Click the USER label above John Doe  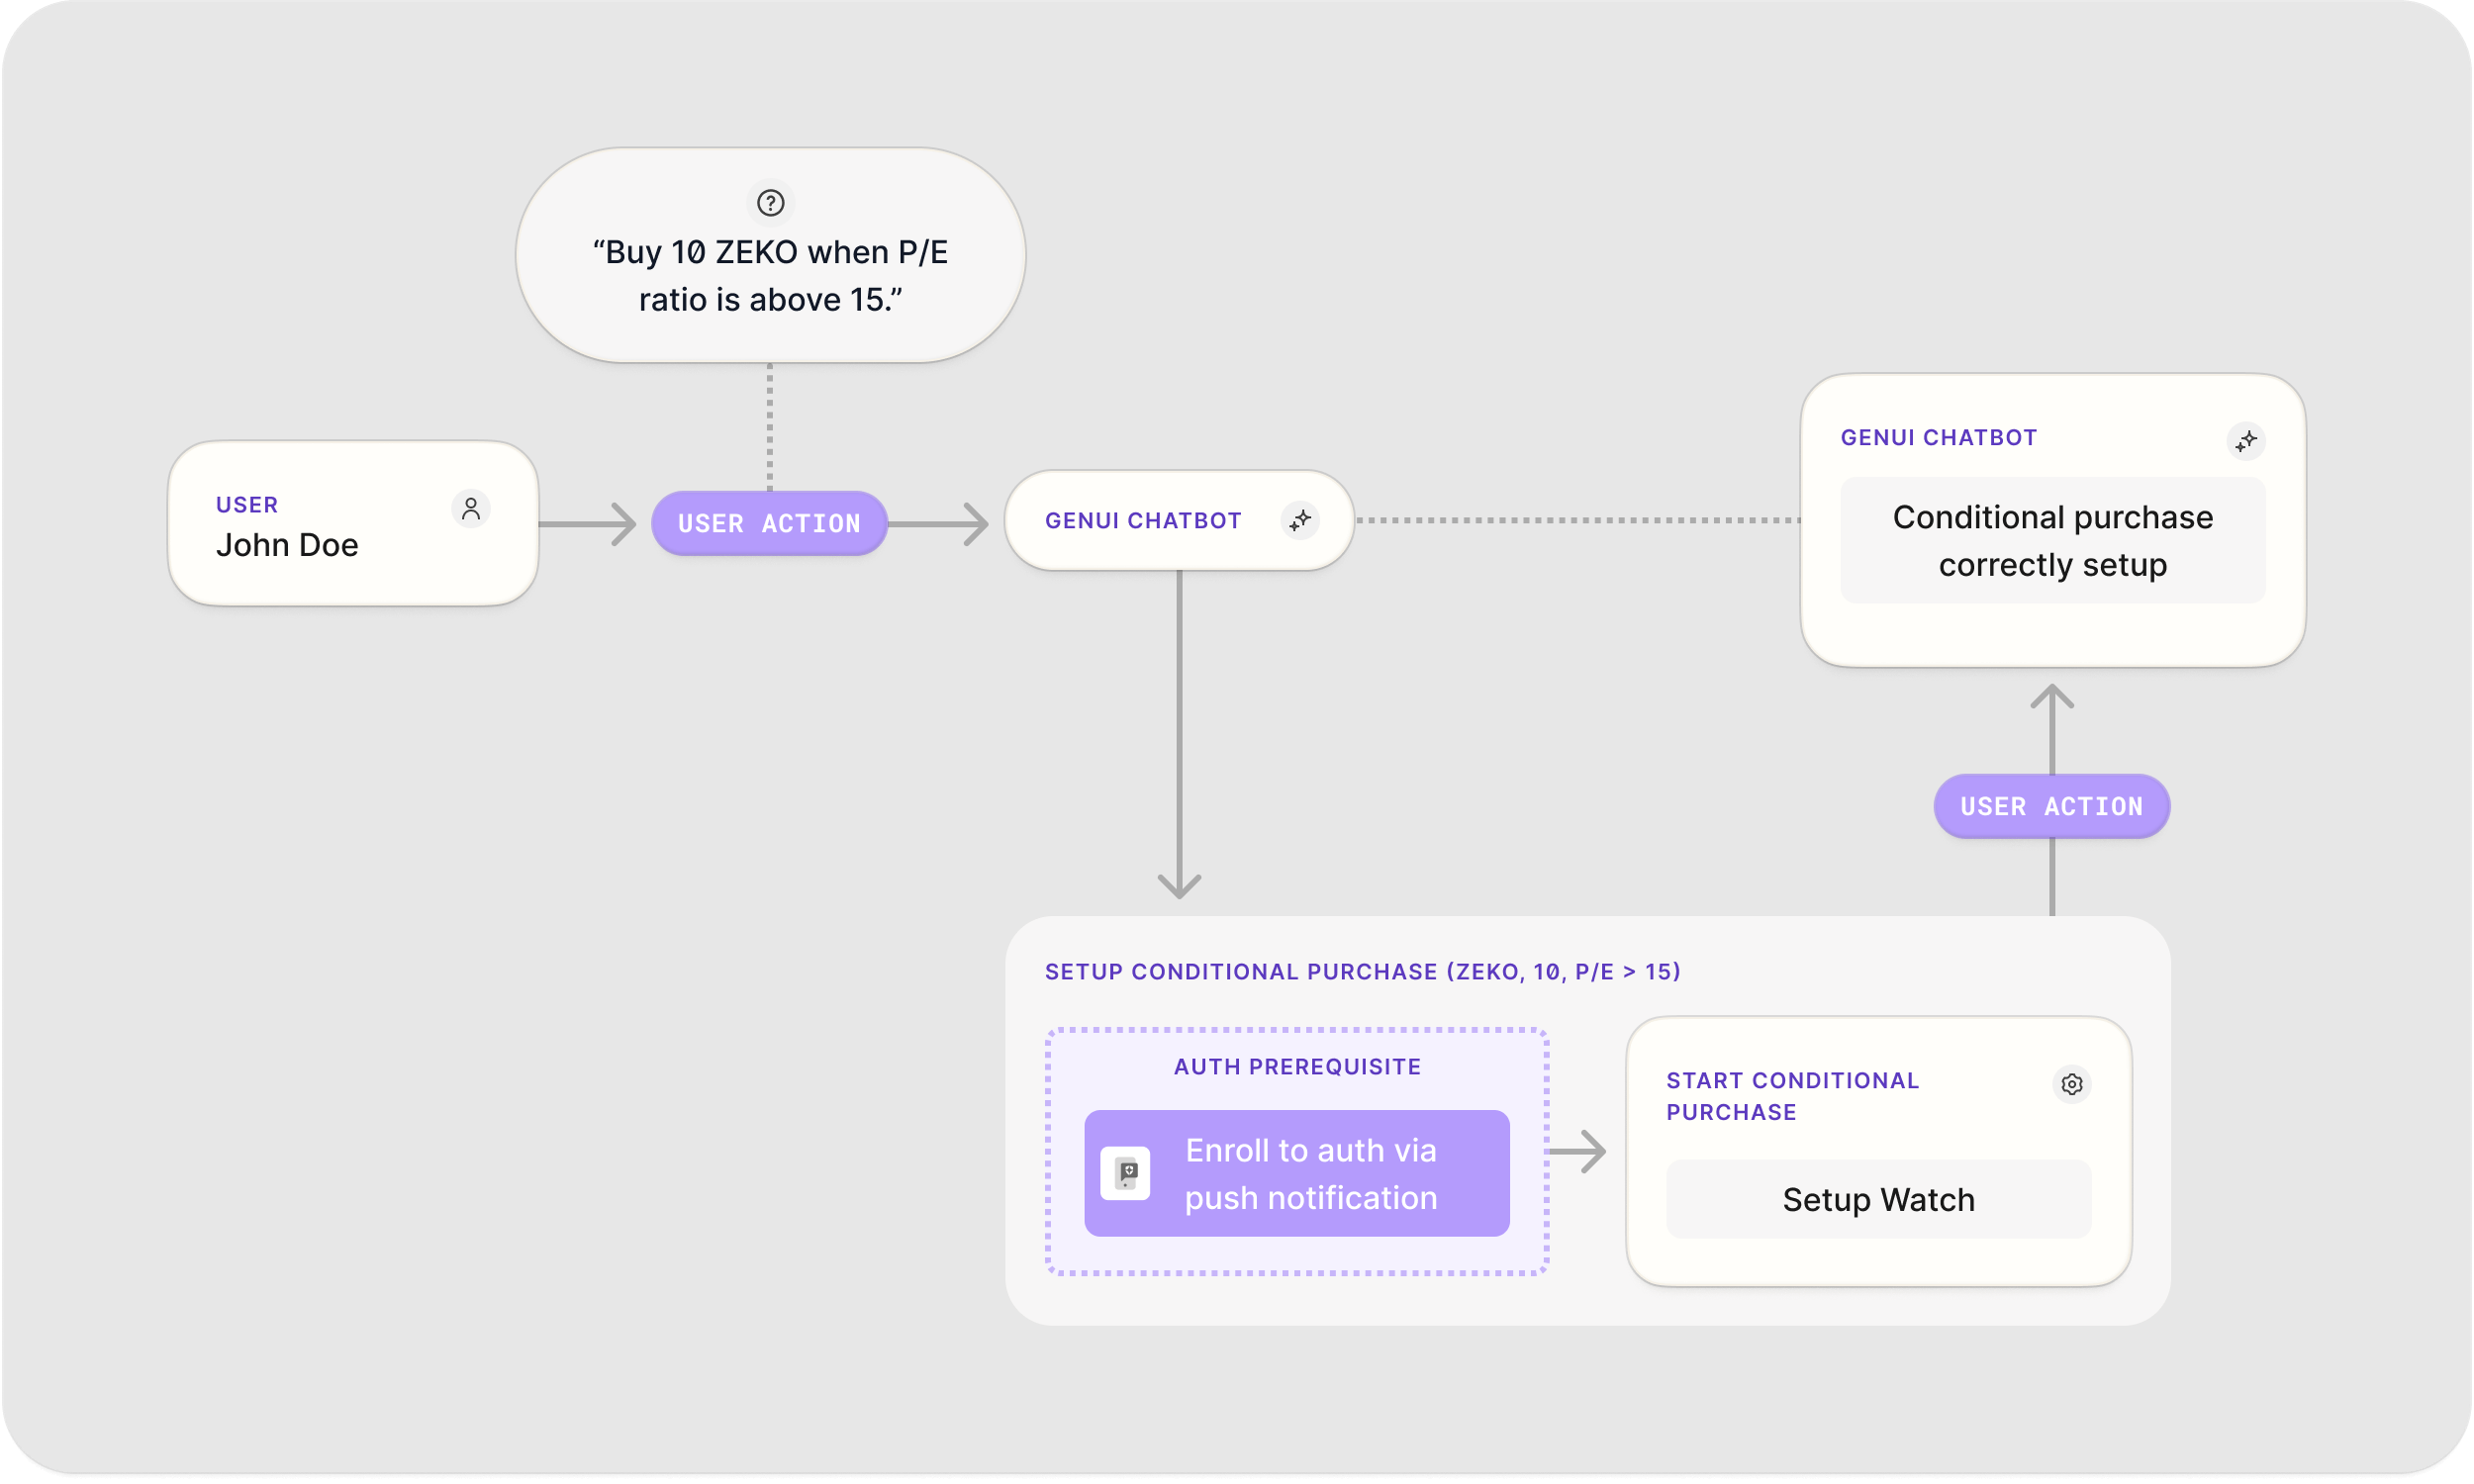click(x=247, y=505)
